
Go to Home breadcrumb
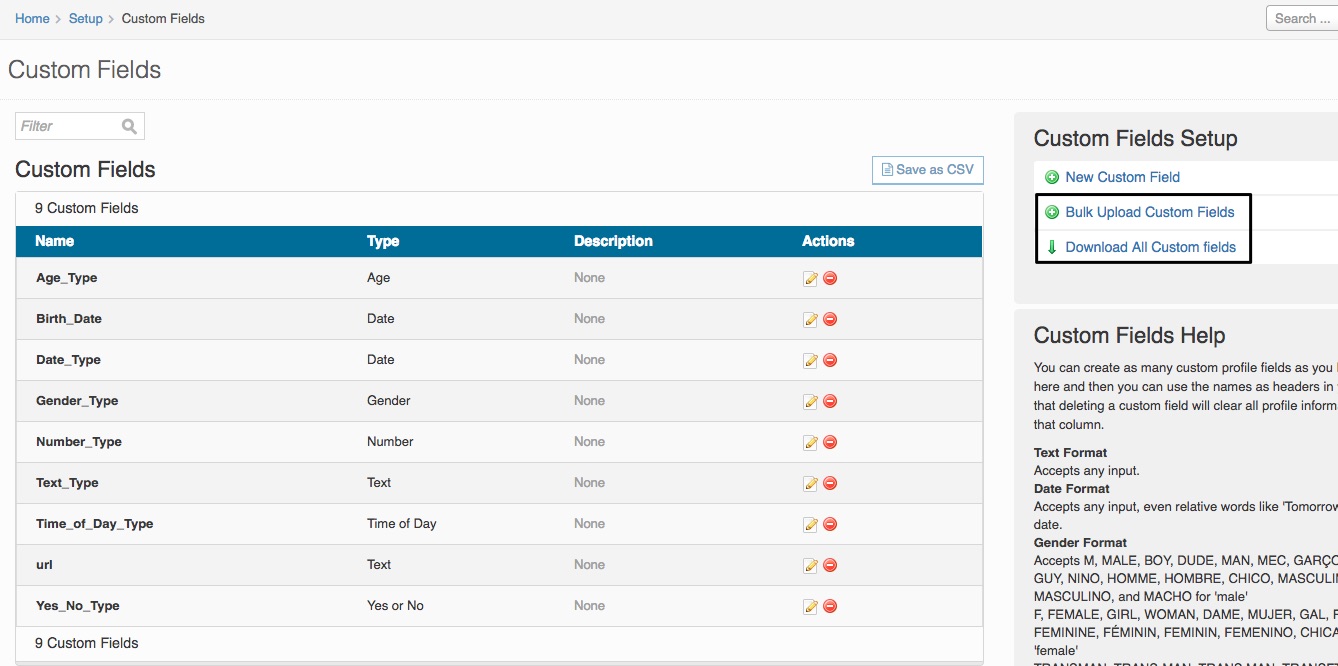(x=32, y=18)
